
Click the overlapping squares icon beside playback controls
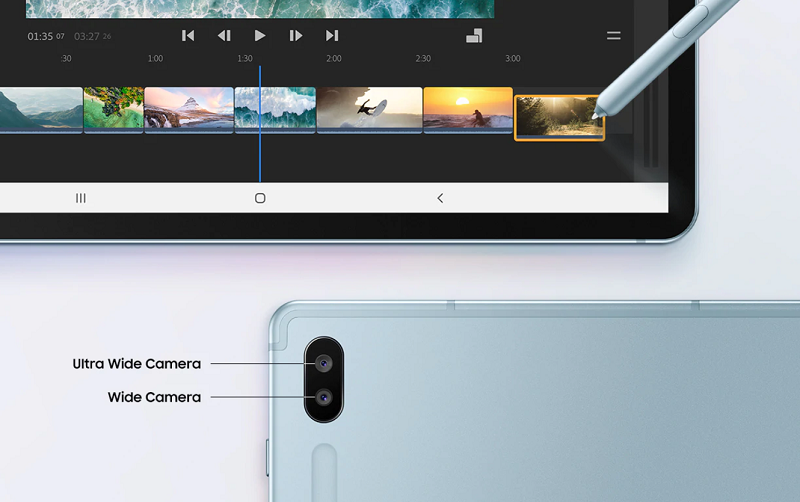pyautogui.click(x=474, y=36)
